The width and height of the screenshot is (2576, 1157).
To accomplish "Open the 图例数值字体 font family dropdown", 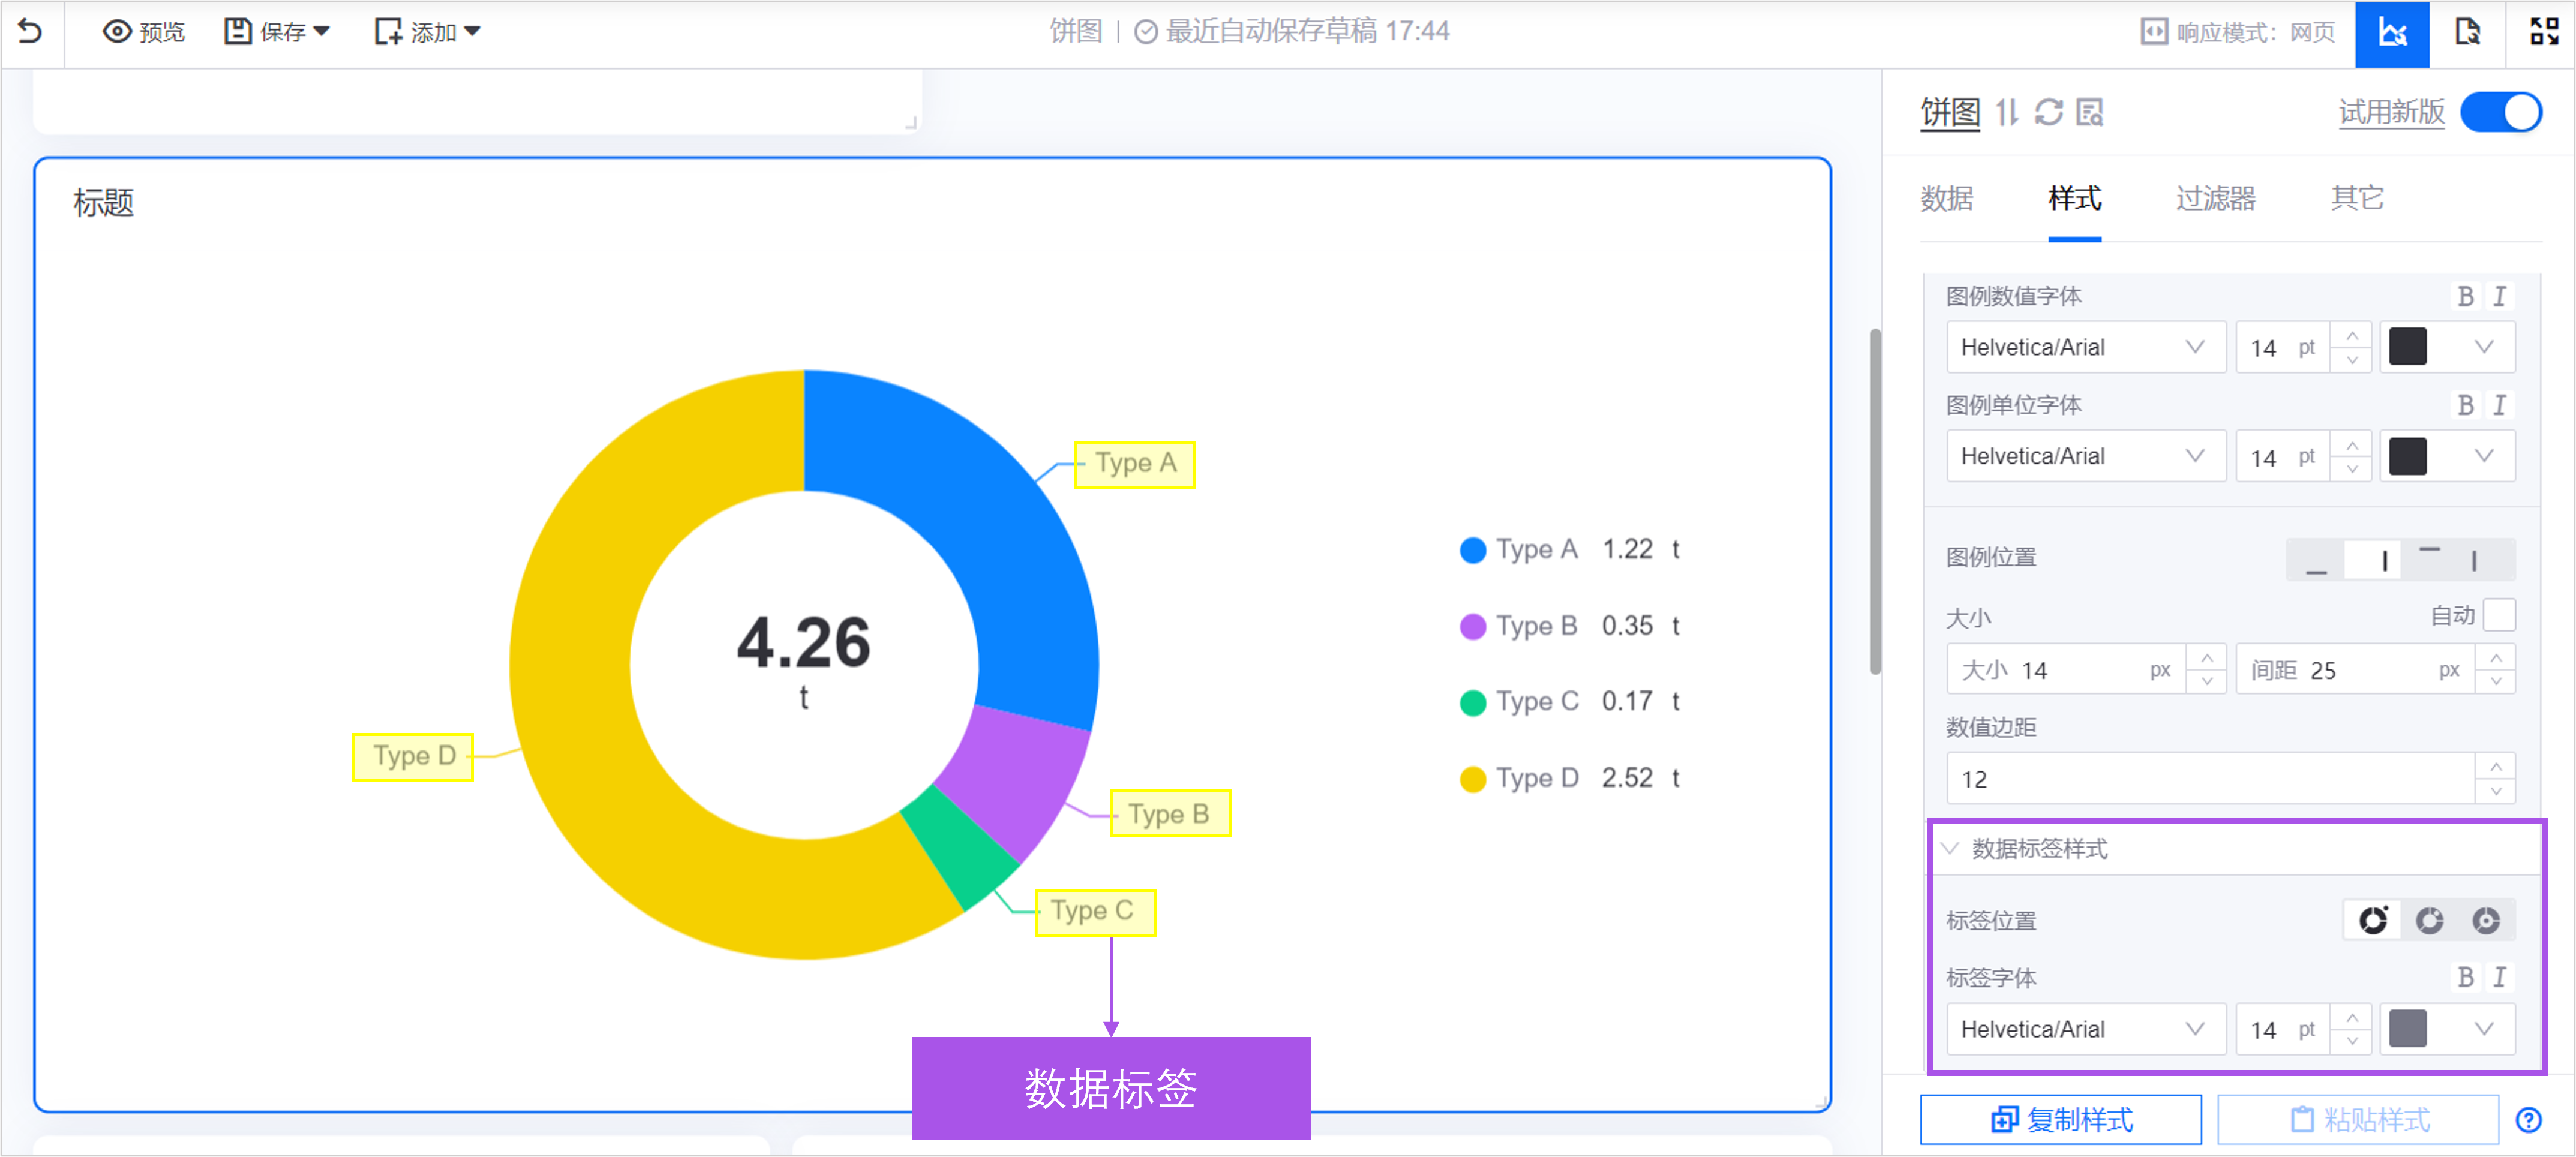I will point(2084,347).
